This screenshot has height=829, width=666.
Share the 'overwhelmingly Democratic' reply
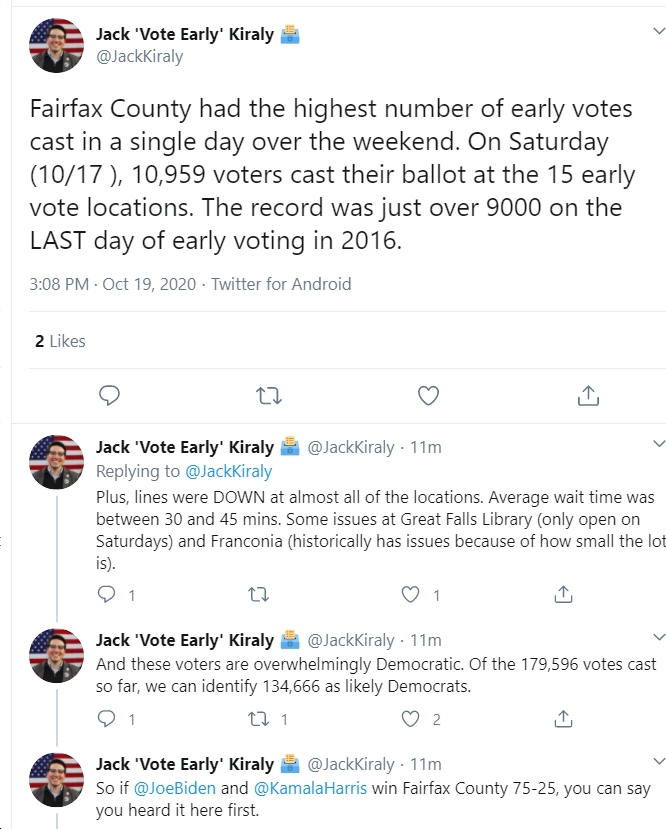pos(563,719)
